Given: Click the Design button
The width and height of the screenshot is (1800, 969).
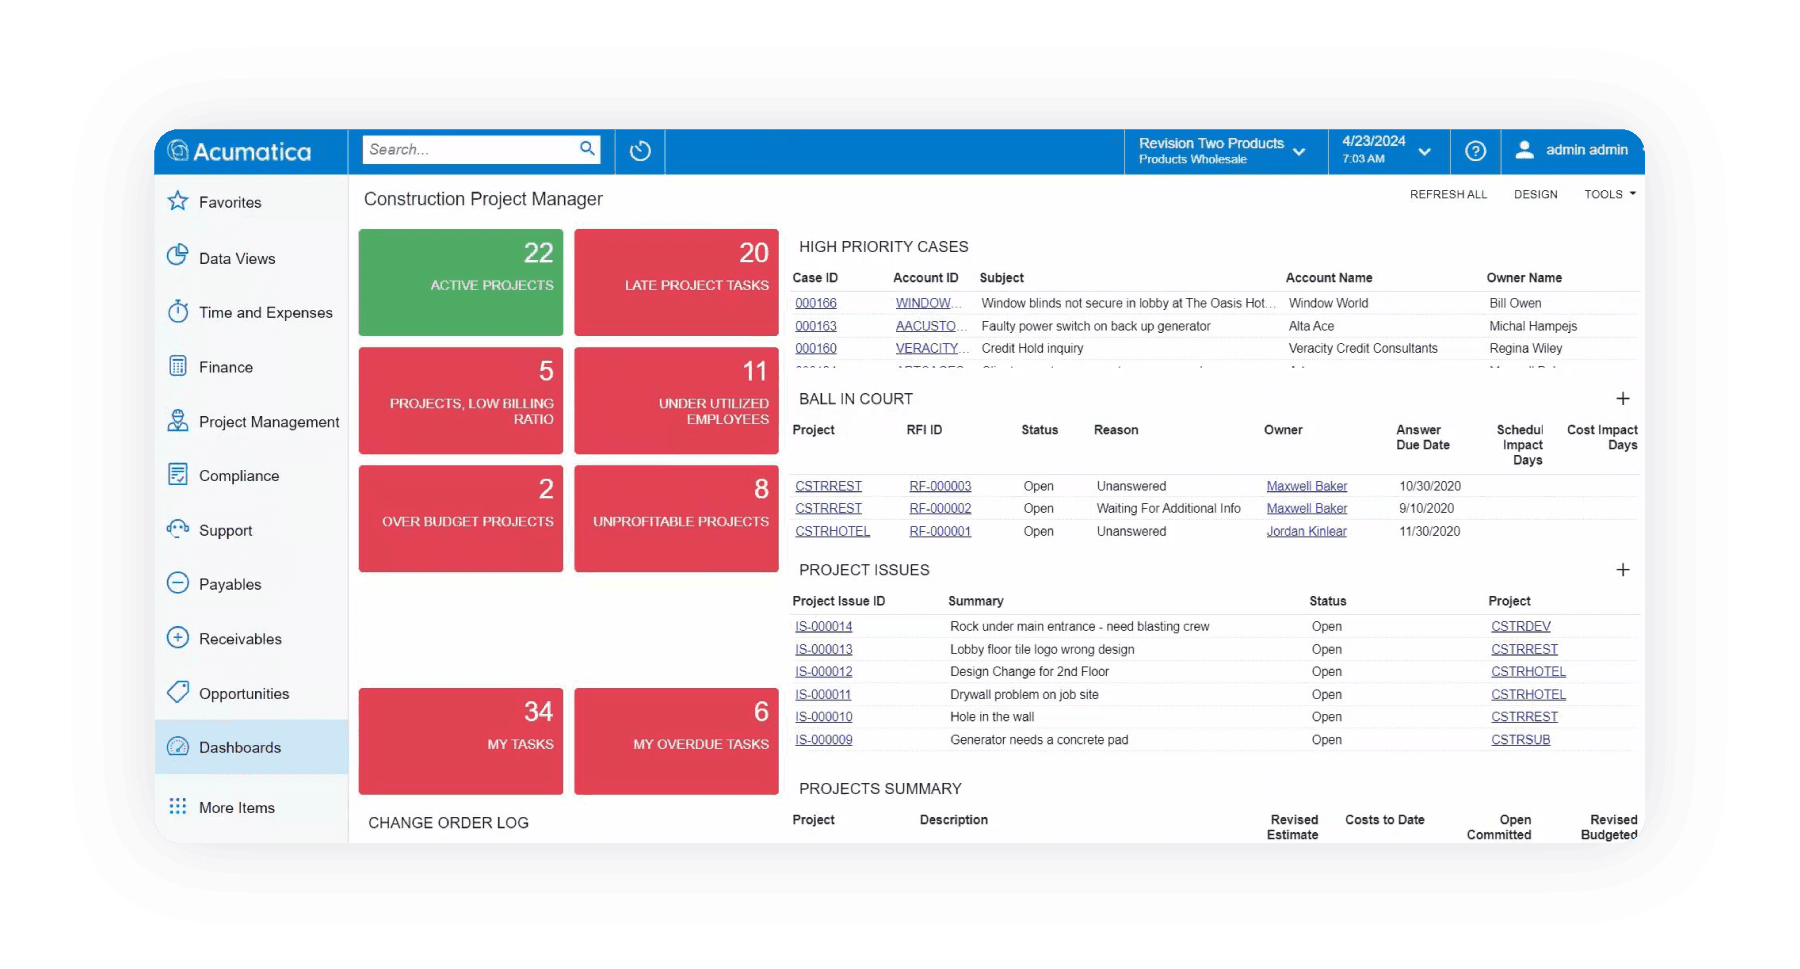Looking at the screenshot, I should pyautogui.click(x=1535, y=194).
